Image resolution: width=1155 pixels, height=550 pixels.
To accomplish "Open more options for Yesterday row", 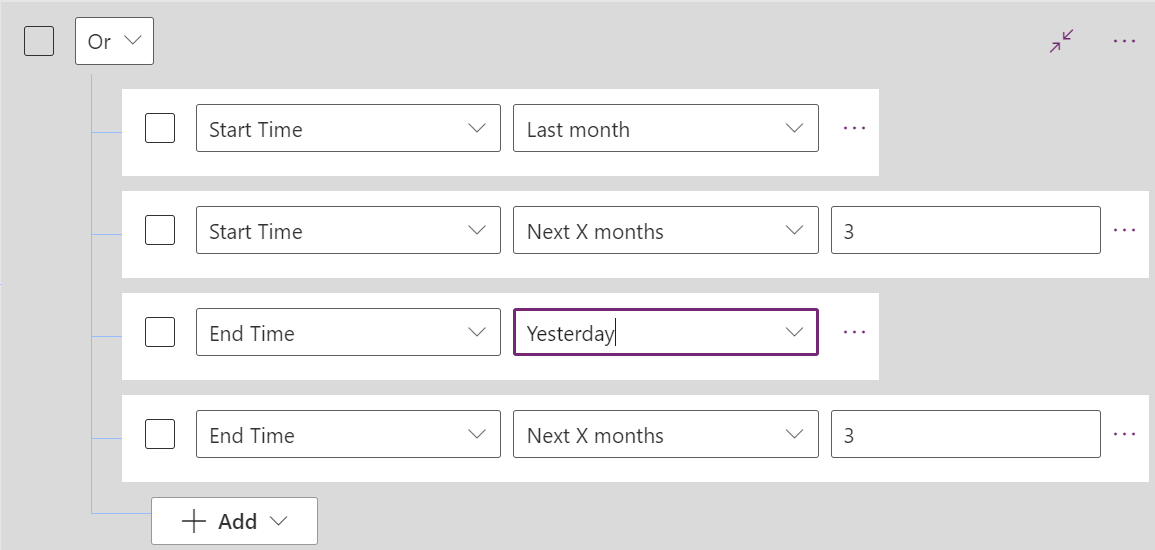I will pyautogui.click(x=854, y=332).
